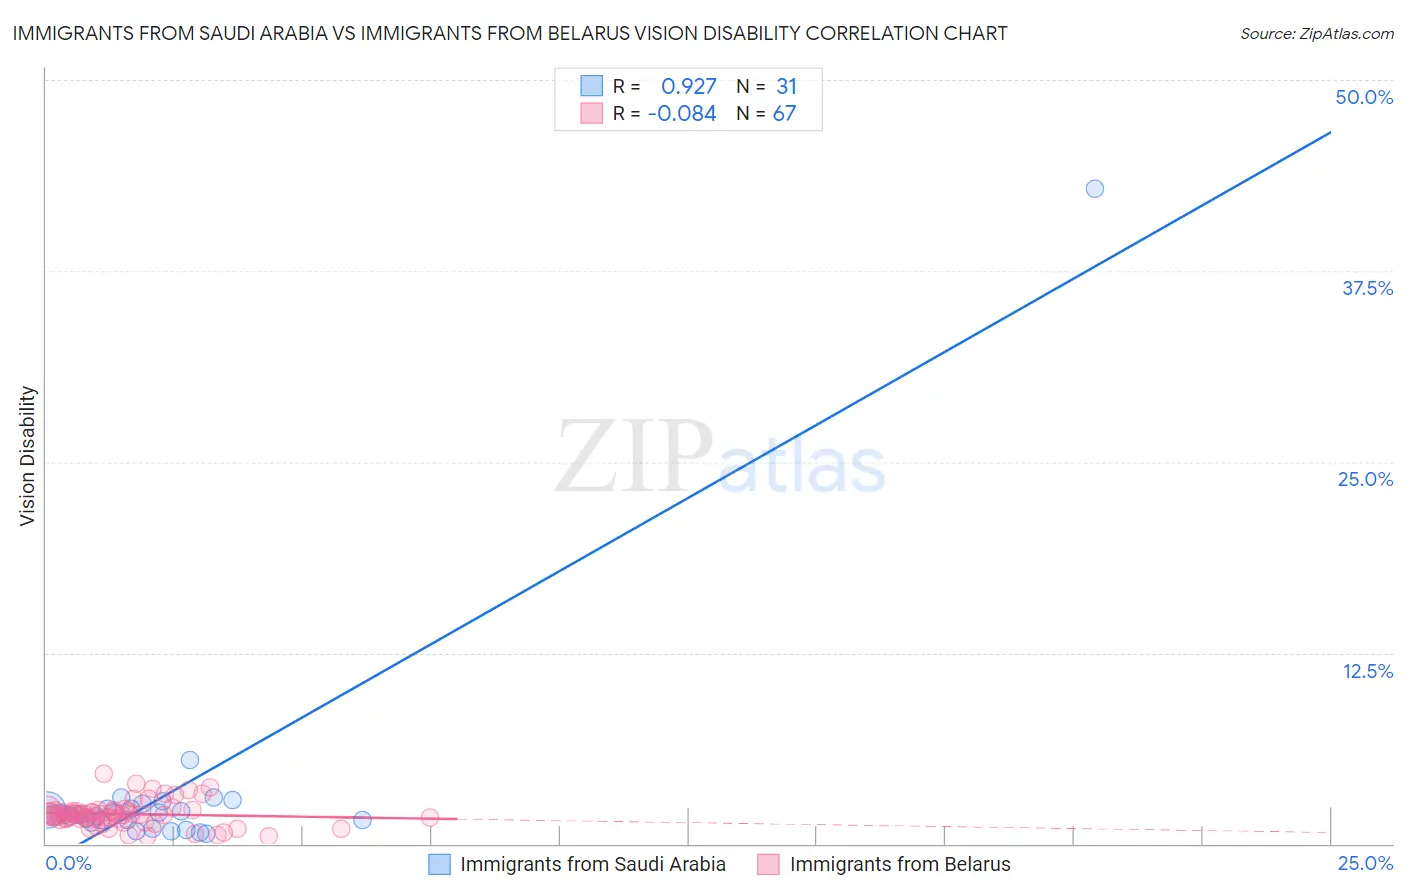Click the 25.0% x-axis label at bottom
Screen dimensions: 1406x892
pos(1365,863)
